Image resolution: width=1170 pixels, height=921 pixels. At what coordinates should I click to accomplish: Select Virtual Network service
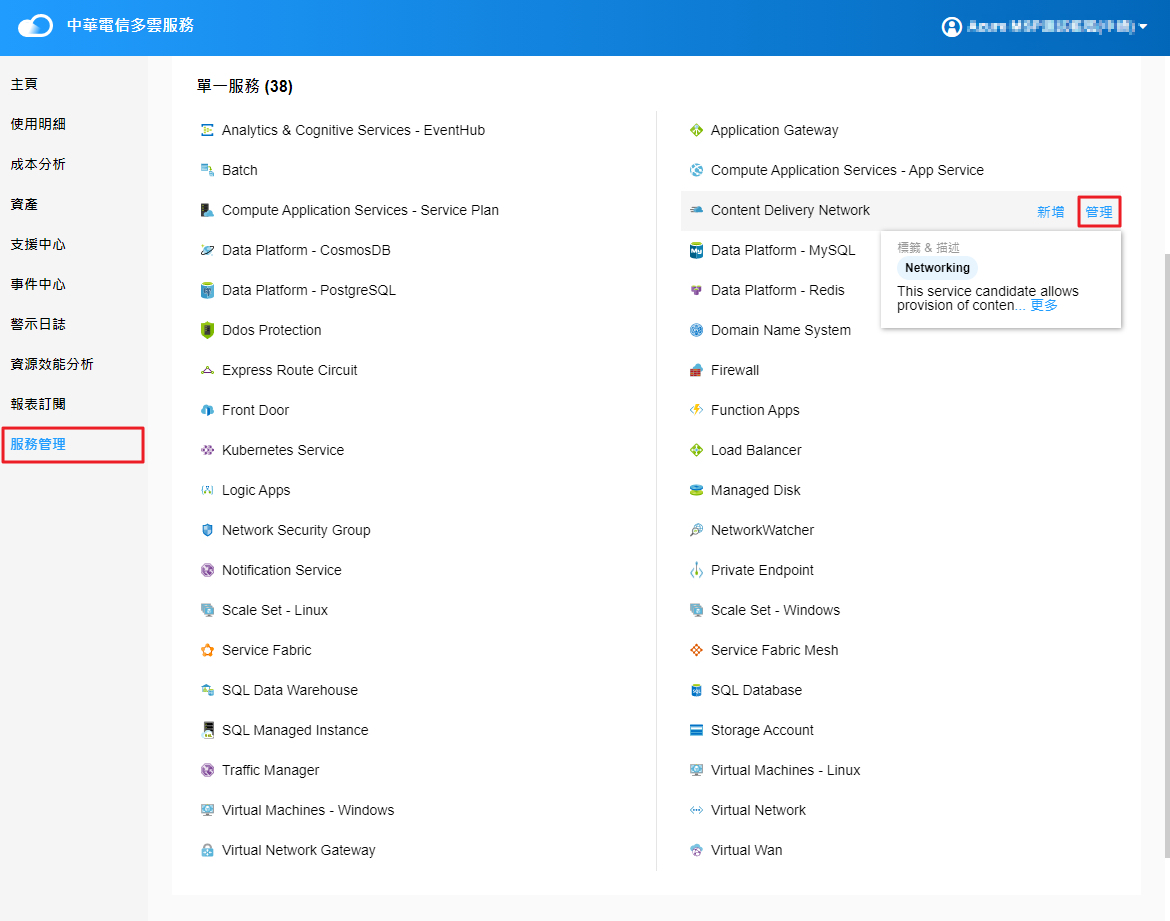click(x=758, y=811)
